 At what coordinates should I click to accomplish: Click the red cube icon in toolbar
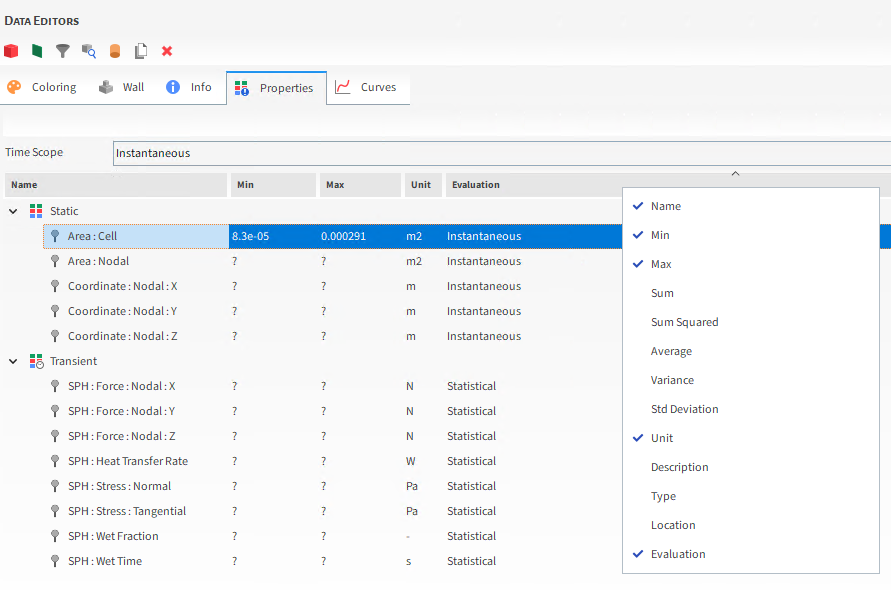point(11,51)
